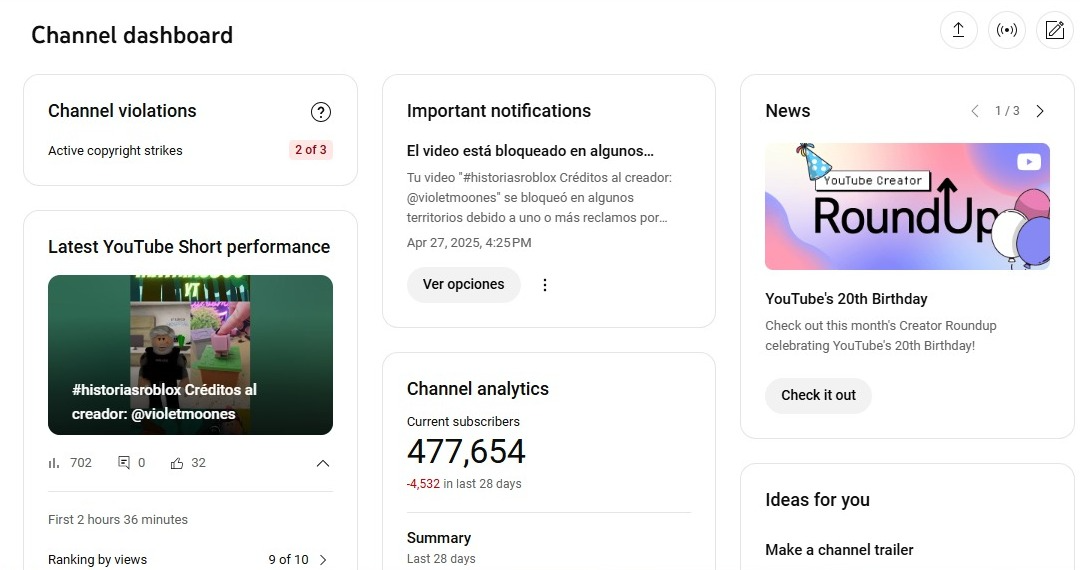Click the likes thumbs-up icon
This screenshot has height=570, width=1080.
point(177,463)
